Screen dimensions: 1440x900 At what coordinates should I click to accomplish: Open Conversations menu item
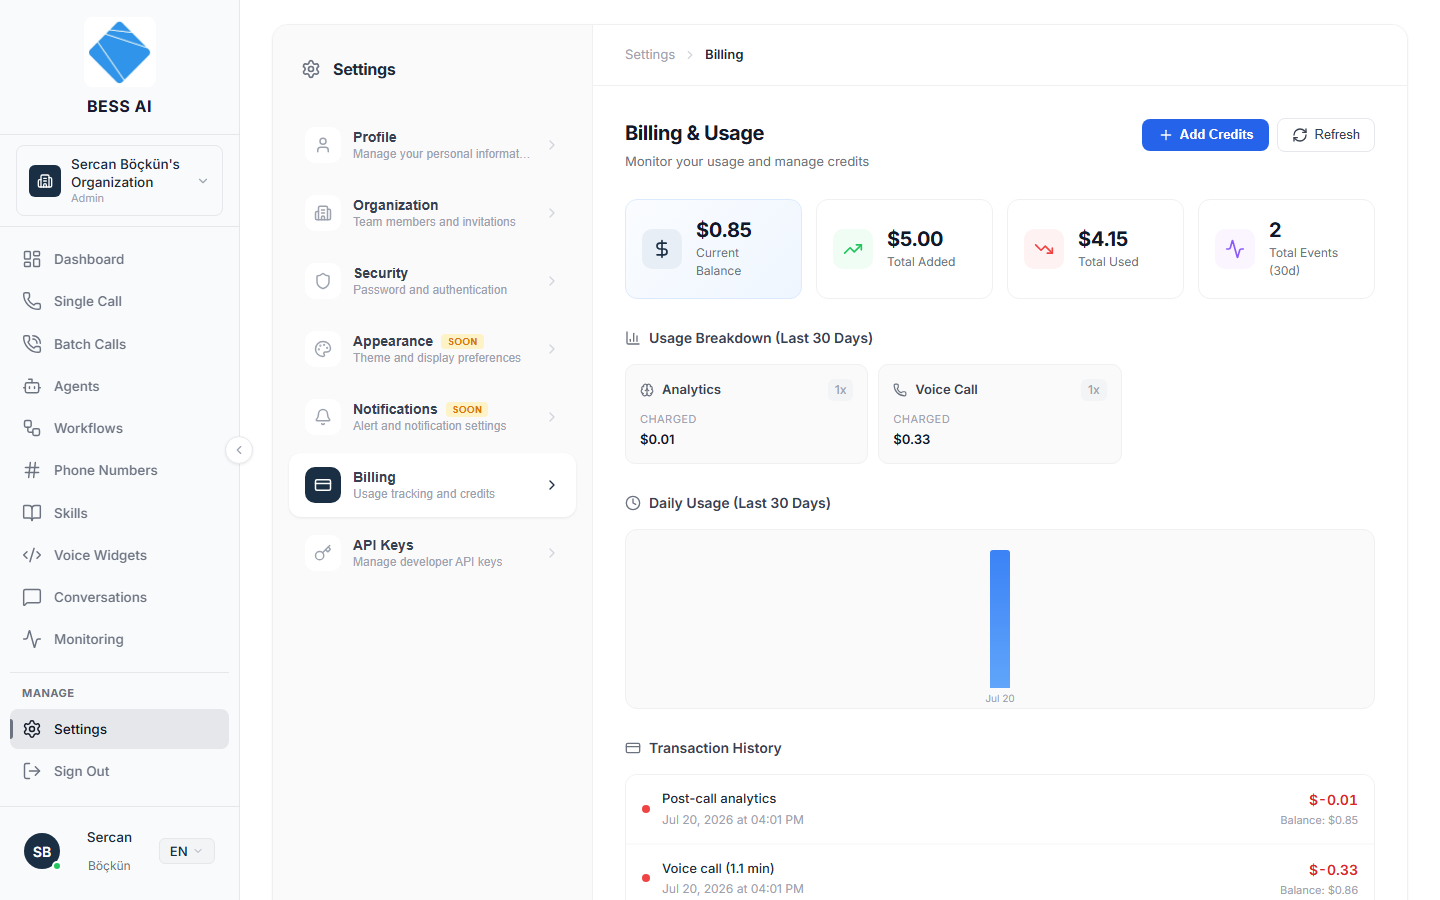click(x=119, y=597)
